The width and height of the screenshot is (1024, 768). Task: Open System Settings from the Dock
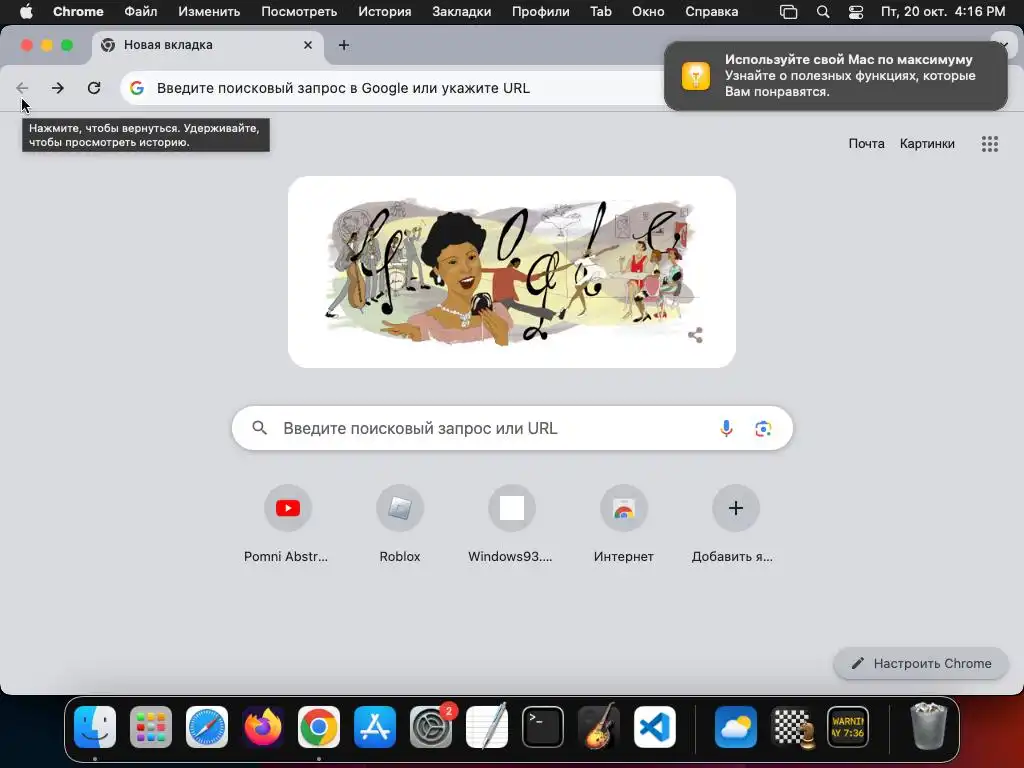pyautogui.click(x=431, y=727)
